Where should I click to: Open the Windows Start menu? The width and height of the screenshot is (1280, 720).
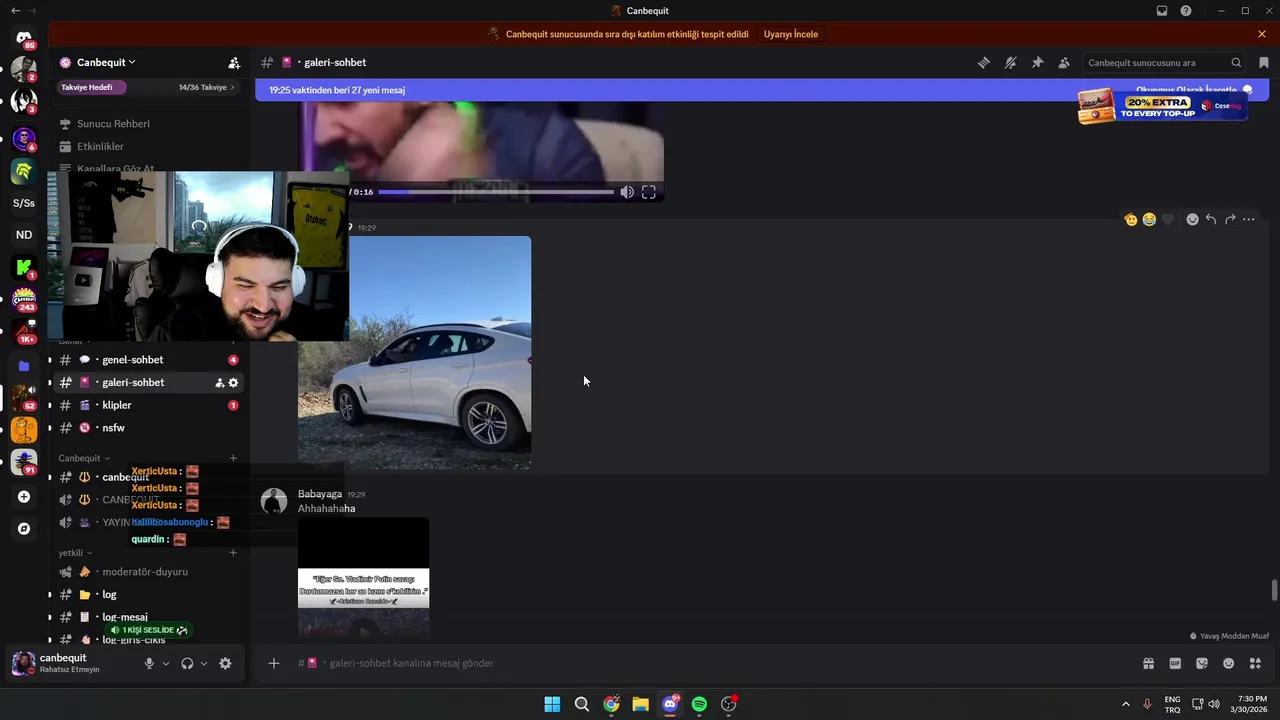[552, 704]
